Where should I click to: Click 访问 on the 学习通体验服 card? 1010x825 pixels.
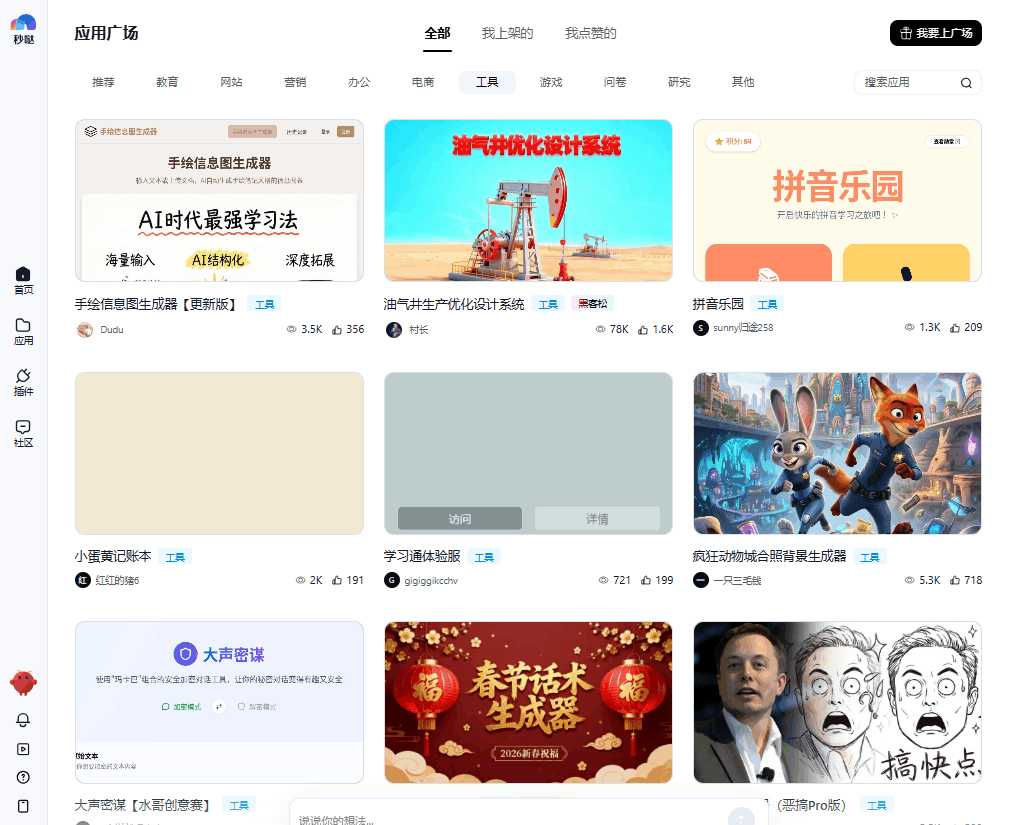tap(460, 518)
